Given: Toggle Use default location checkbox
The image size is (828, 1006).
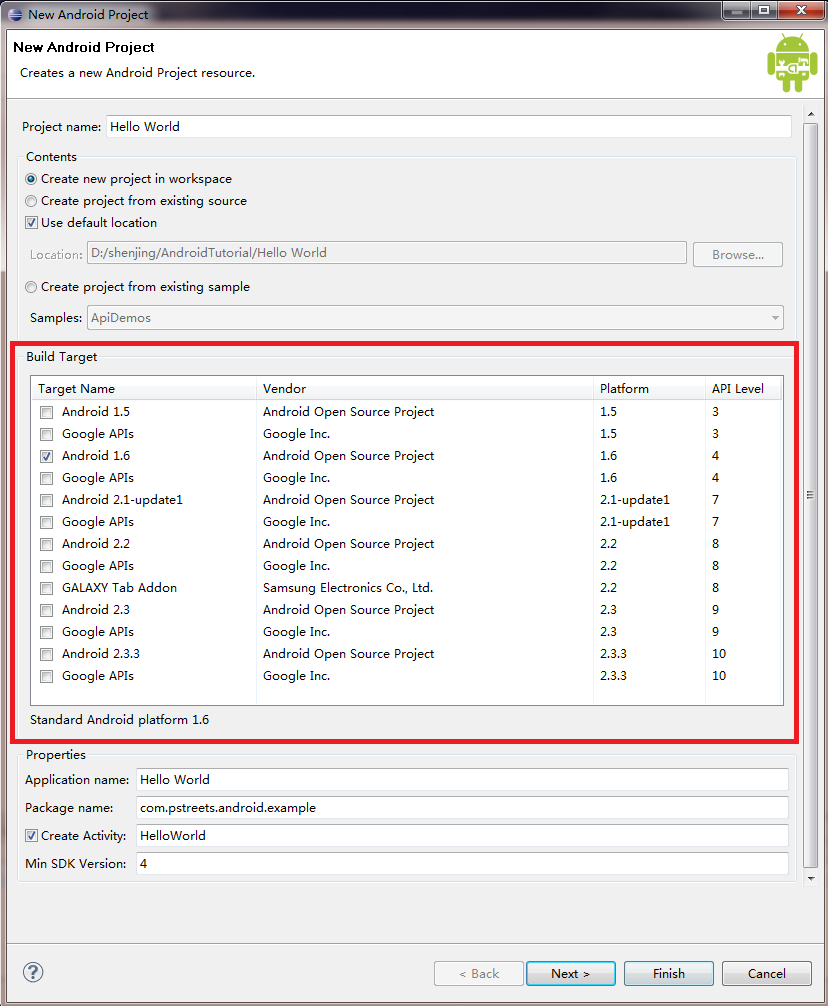Looking at the screenshot, I should click(x=31, y=223).
